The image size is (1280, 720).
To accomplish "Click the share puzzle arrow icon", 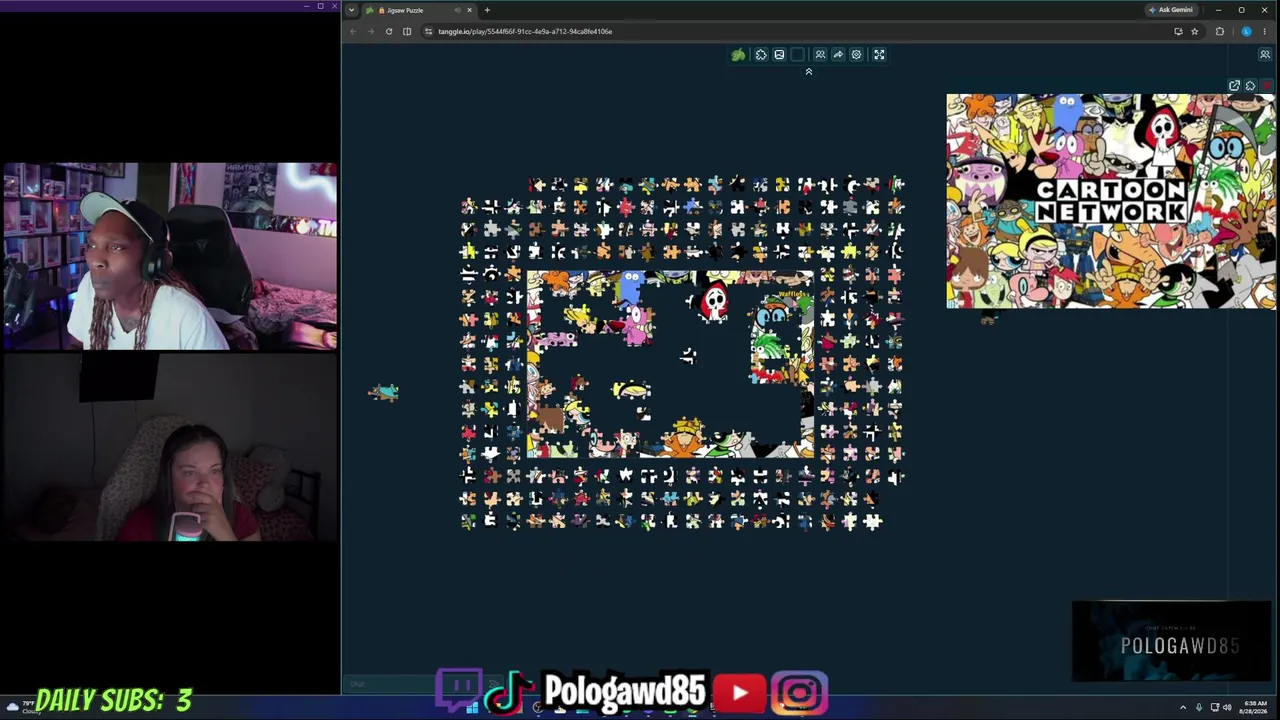I will pos(838,55).
